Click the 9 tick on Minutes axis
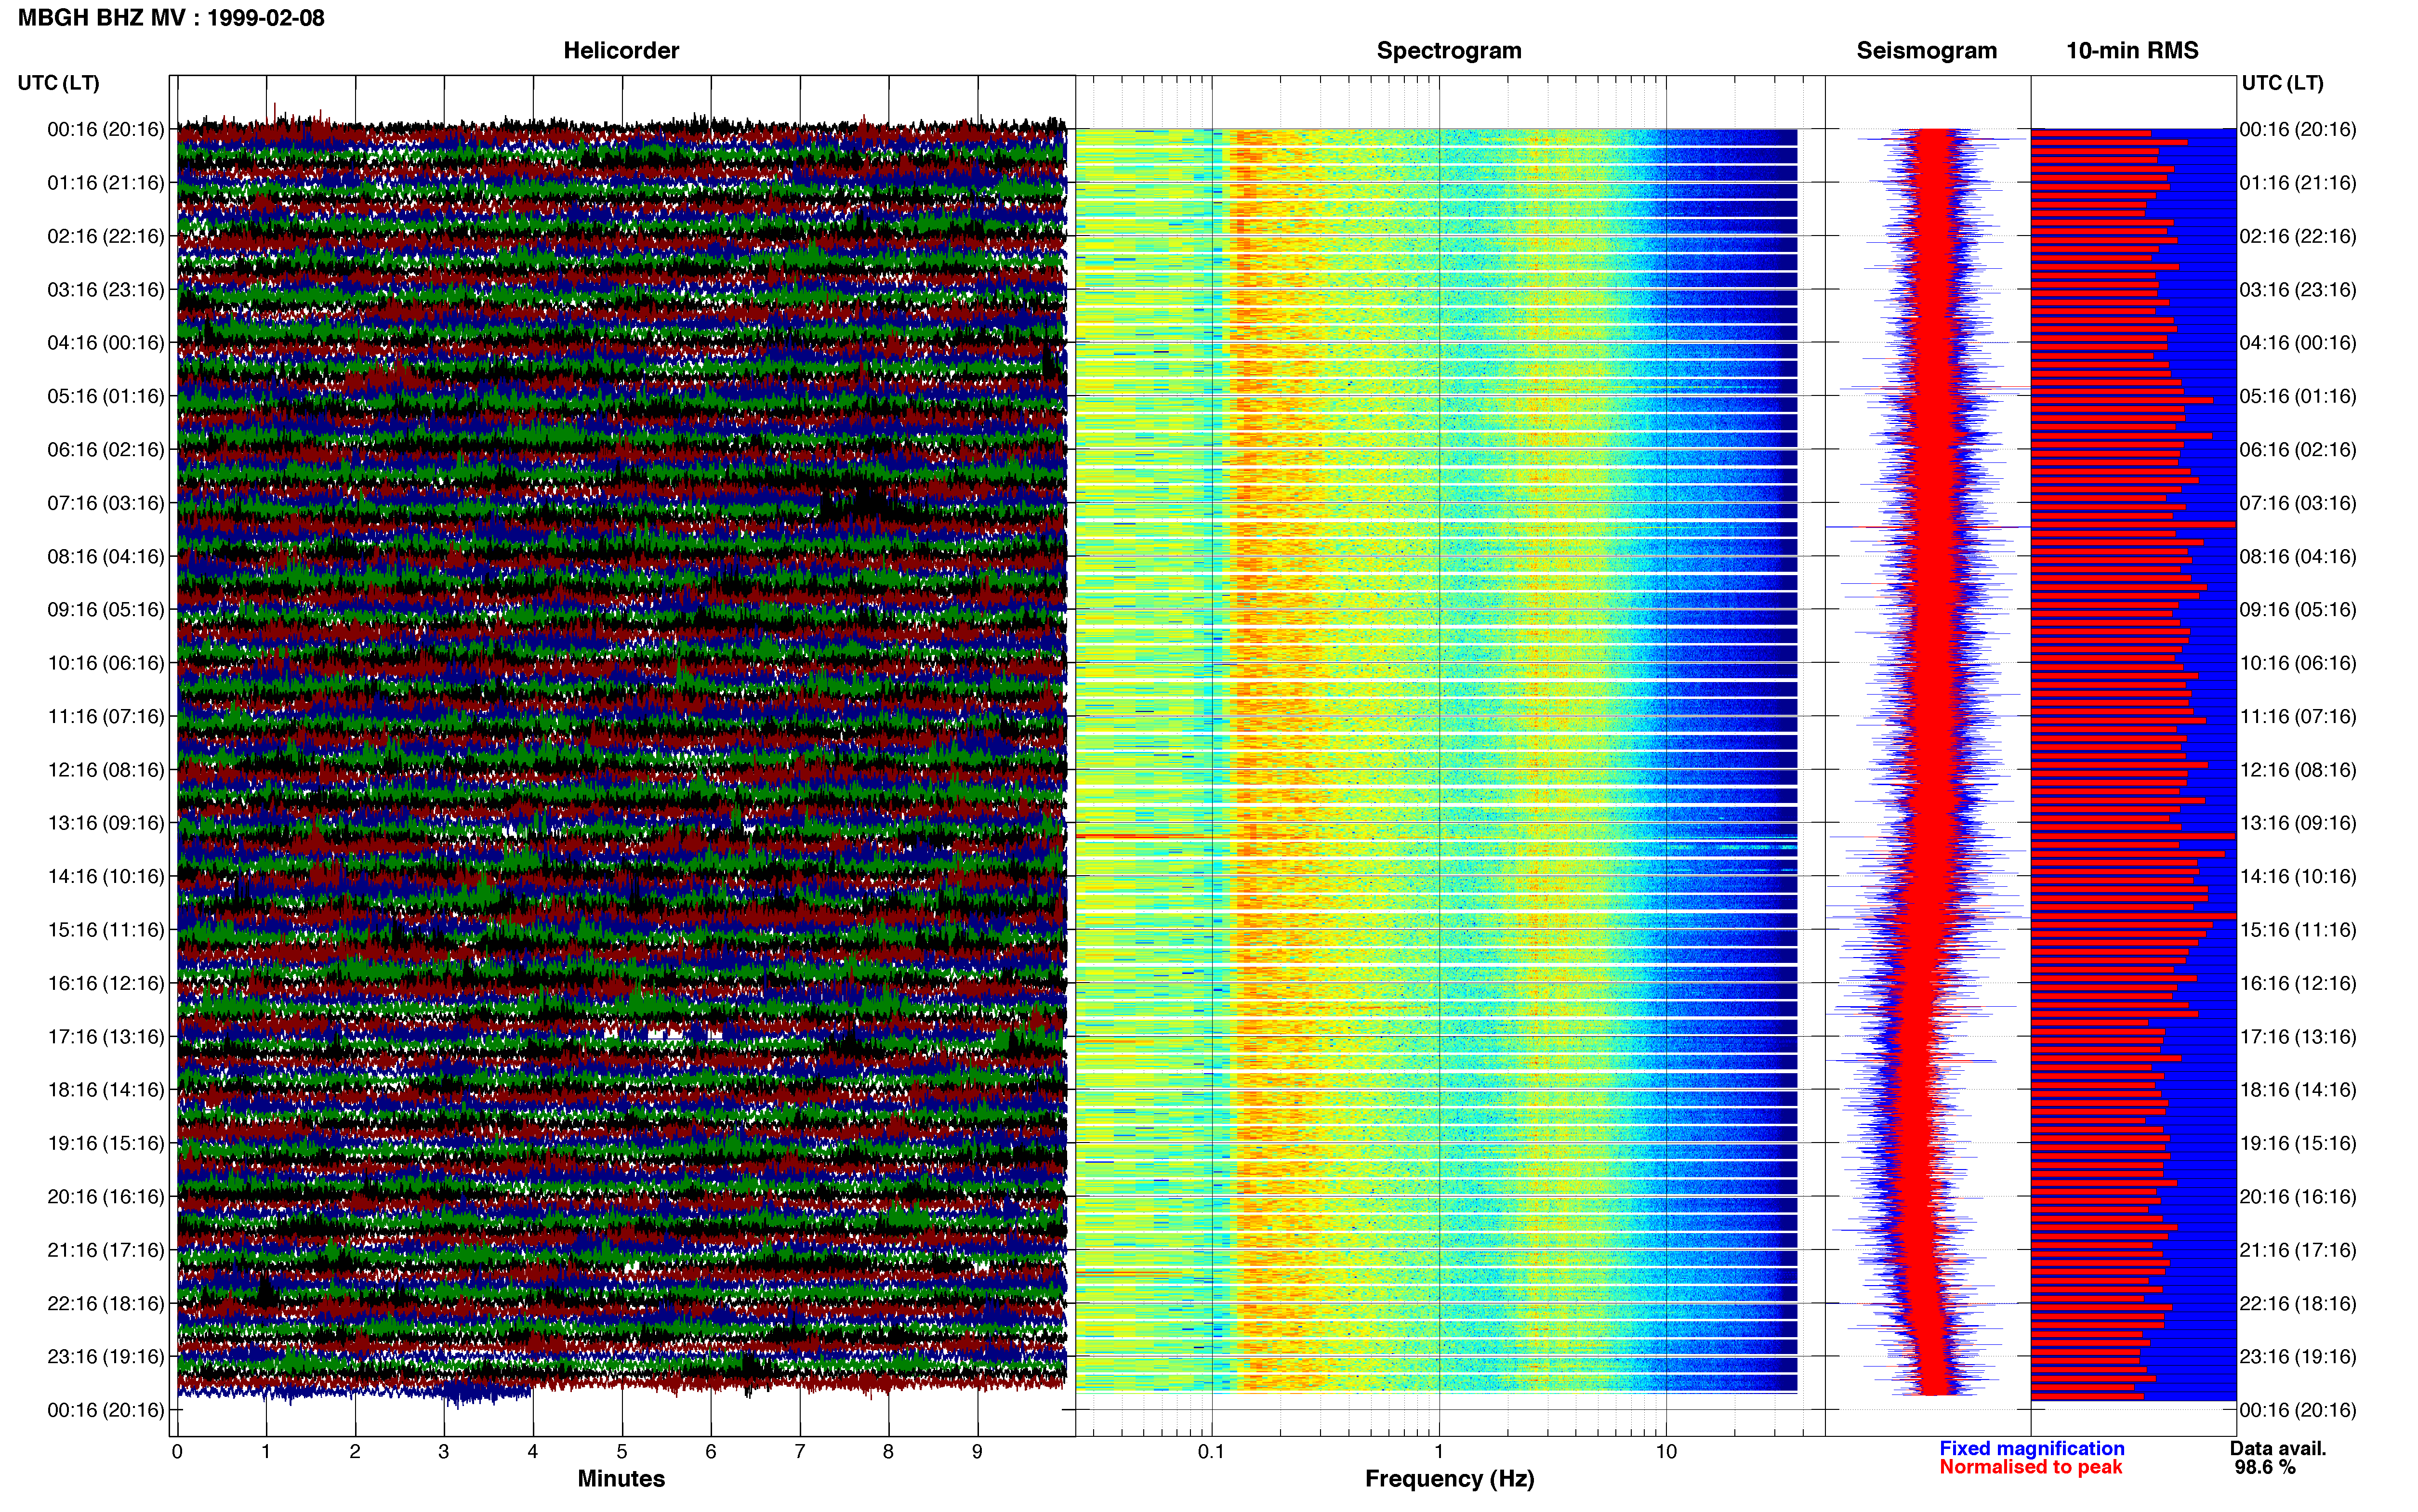The height and width of the screenshot is (1512, 2418). [977, 1452]
